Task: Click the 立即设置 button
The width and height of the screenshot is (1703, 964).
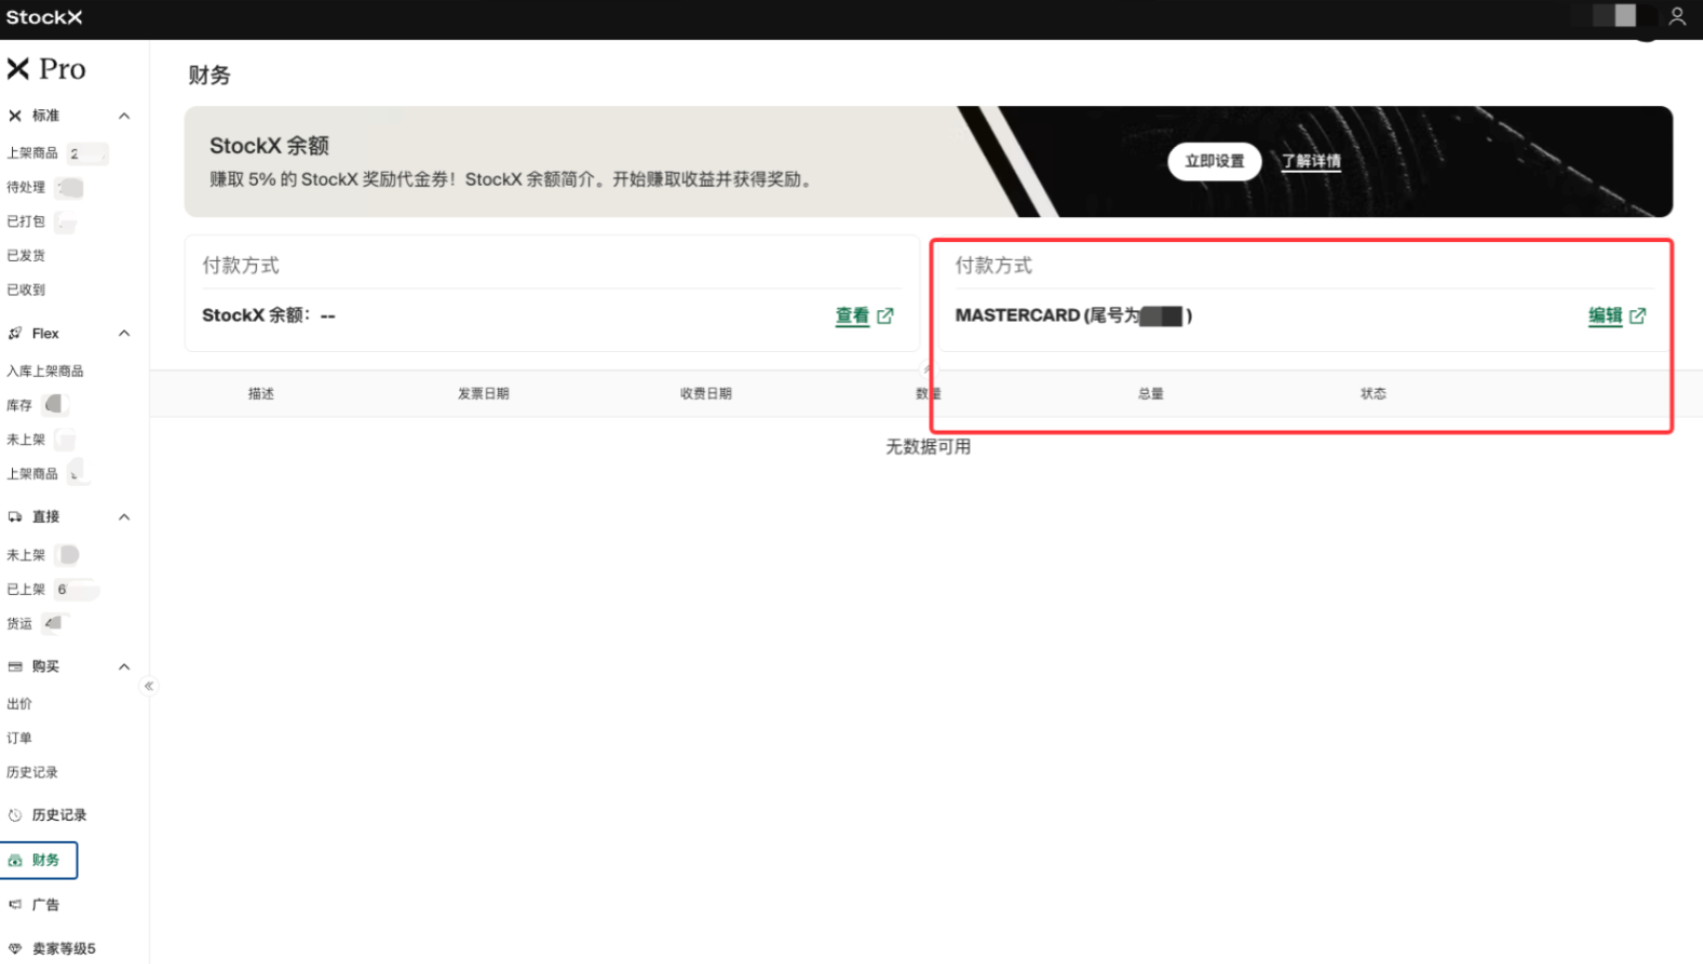Action: click(x=1214, y=161)
